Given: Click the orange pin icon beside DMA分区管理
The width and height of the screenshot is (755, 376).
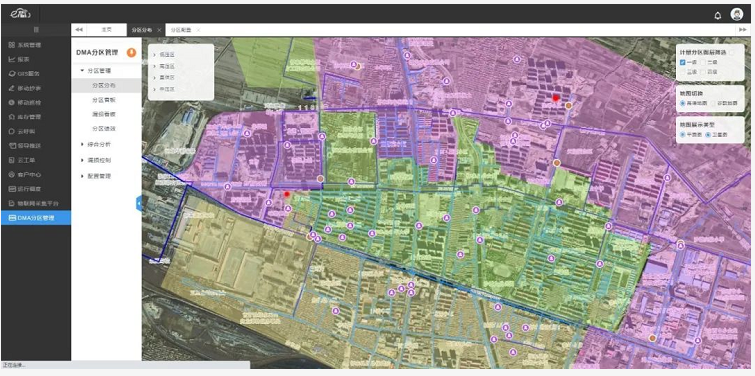Looking at the screenshot, I should (x=131, y=52).
